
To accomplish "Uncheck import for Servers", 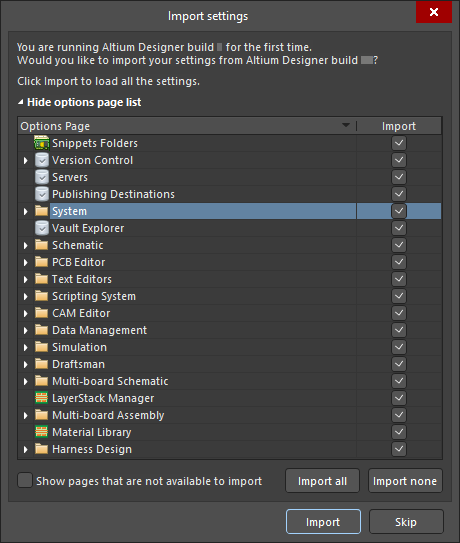I will pyautogui.click(x=399, y=177).
